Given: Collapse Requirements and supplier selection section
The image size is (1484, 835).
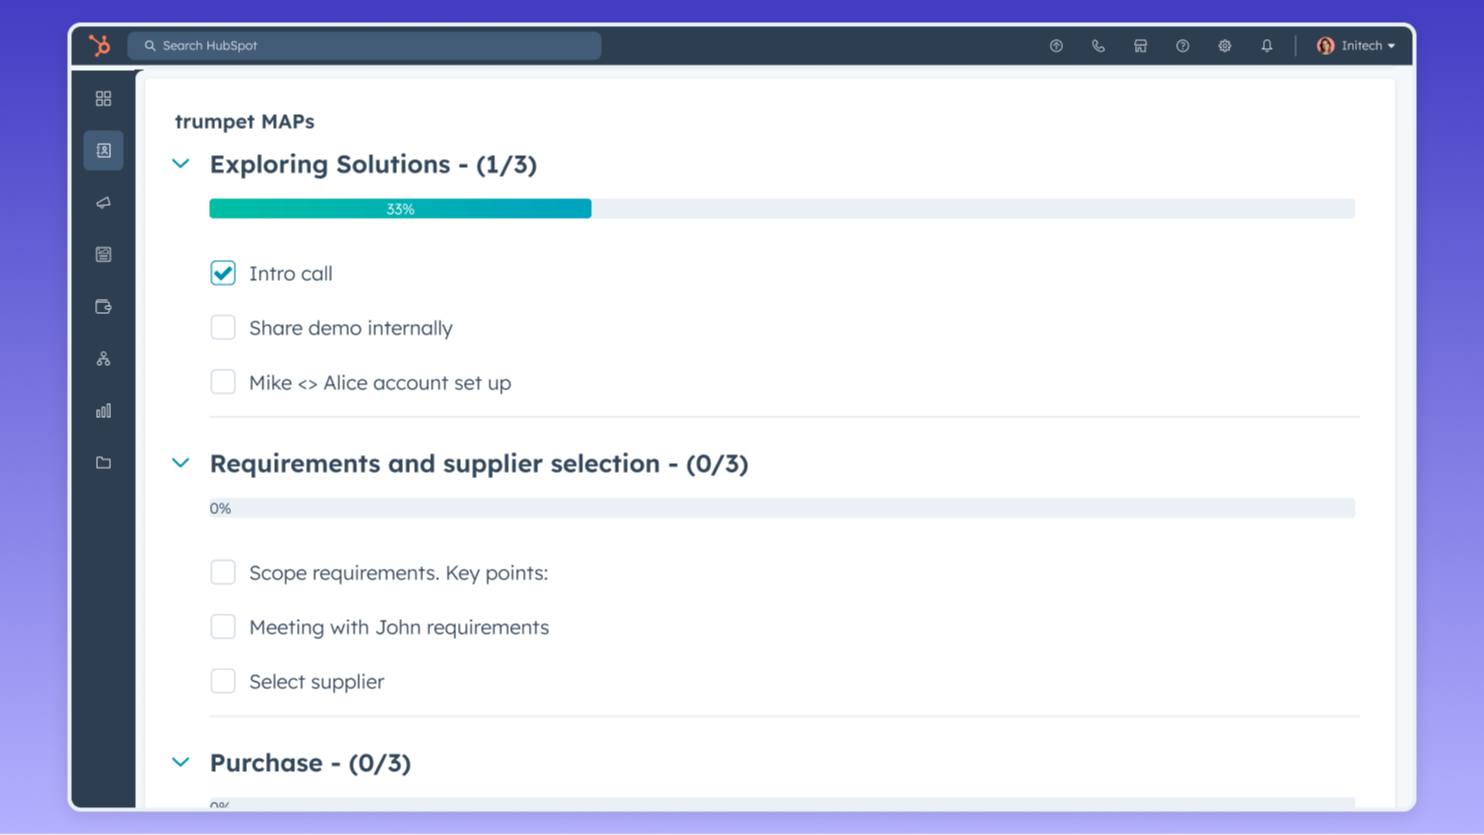Looking at the screenshot, I should point(181,463).
